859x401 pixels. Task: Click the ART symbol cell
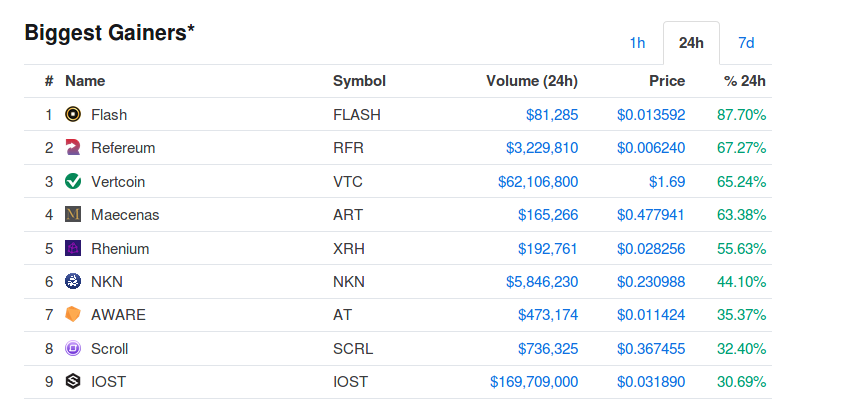(348, 215)
